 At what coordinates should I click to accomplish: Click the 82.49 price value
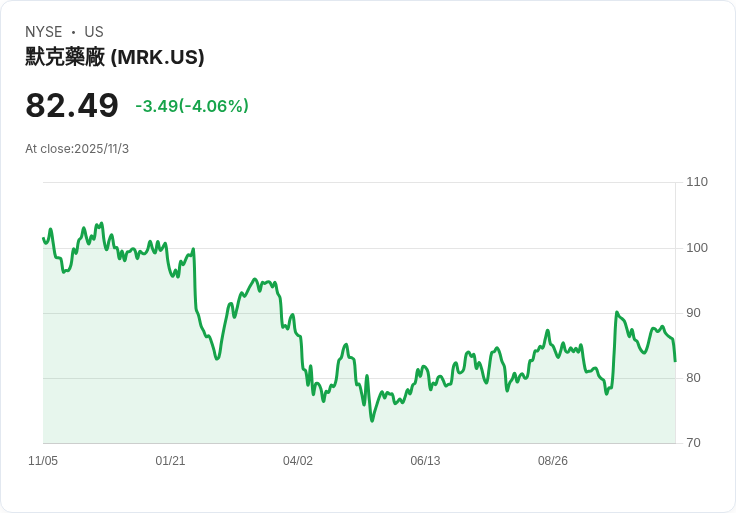pyautogui.click(x=72, y=105)
